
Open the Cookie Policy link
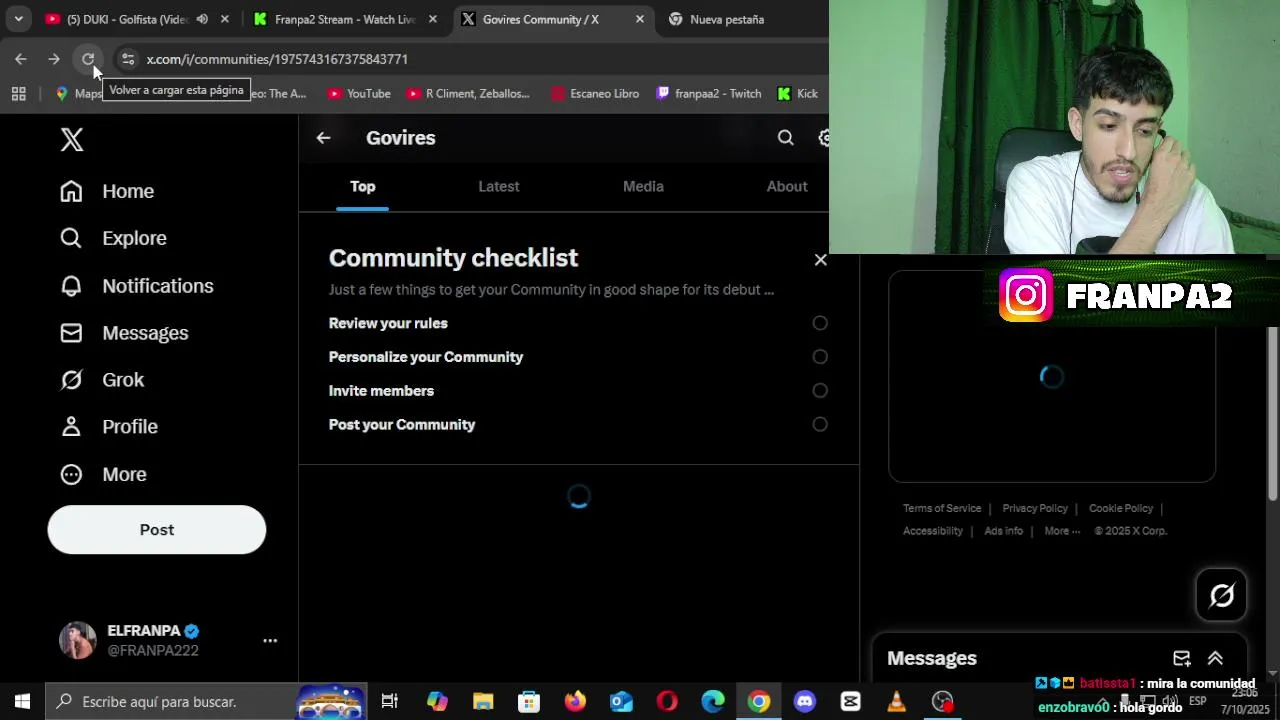tap(1121, 508)
